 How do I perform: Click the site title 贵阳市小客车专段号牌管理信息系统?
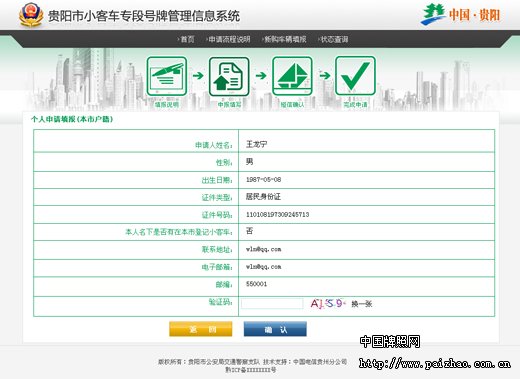click(144, 16)
